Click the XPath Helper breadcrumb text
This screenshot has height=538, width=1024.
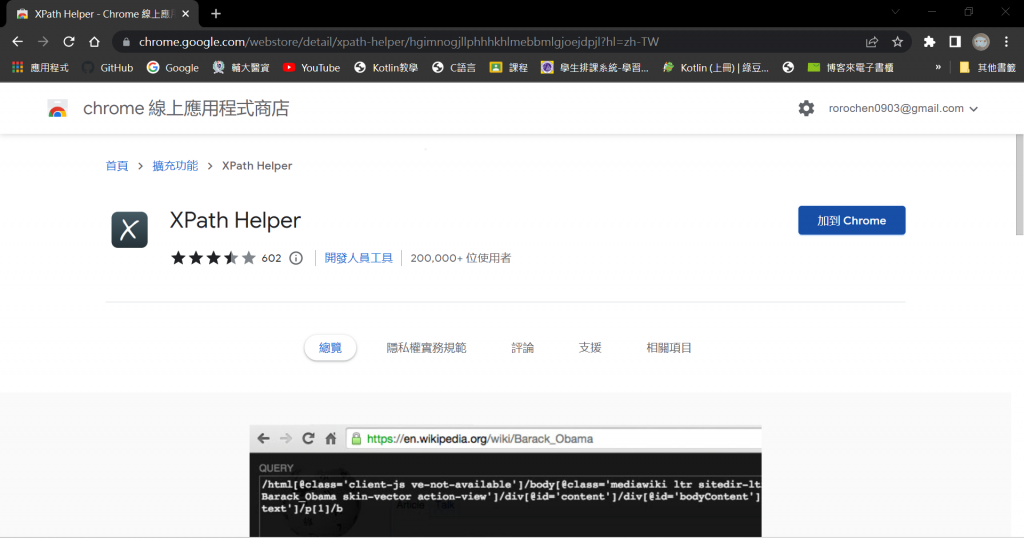257,166
